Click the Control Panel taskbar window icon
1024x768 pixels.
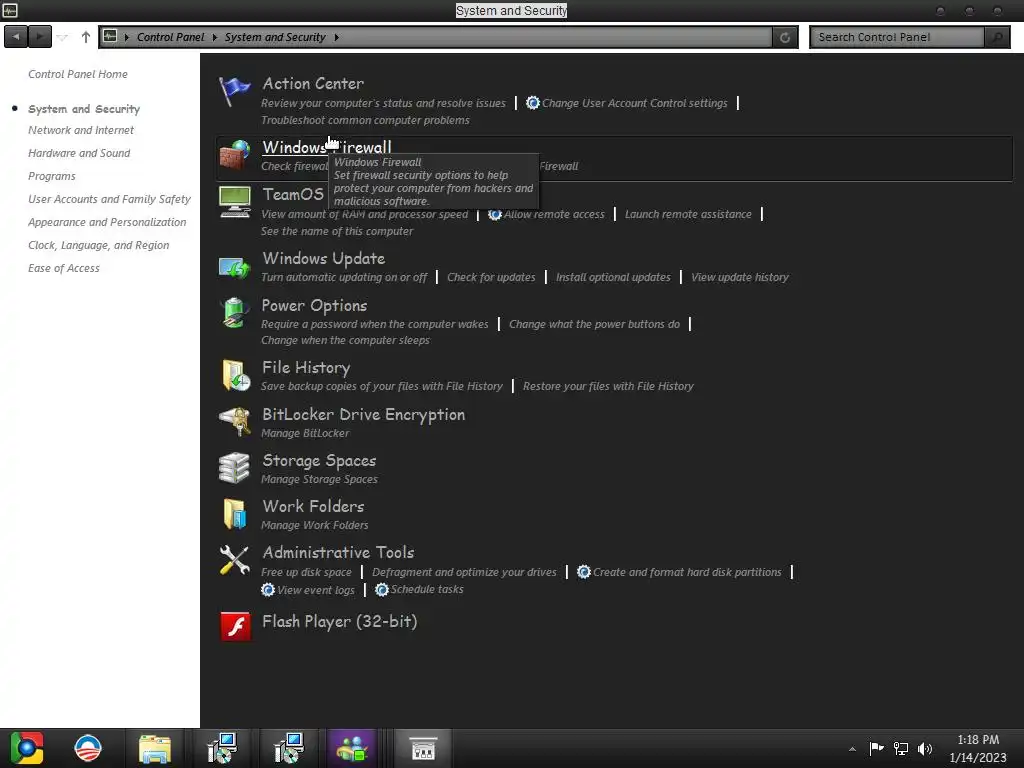coord(423,748)
